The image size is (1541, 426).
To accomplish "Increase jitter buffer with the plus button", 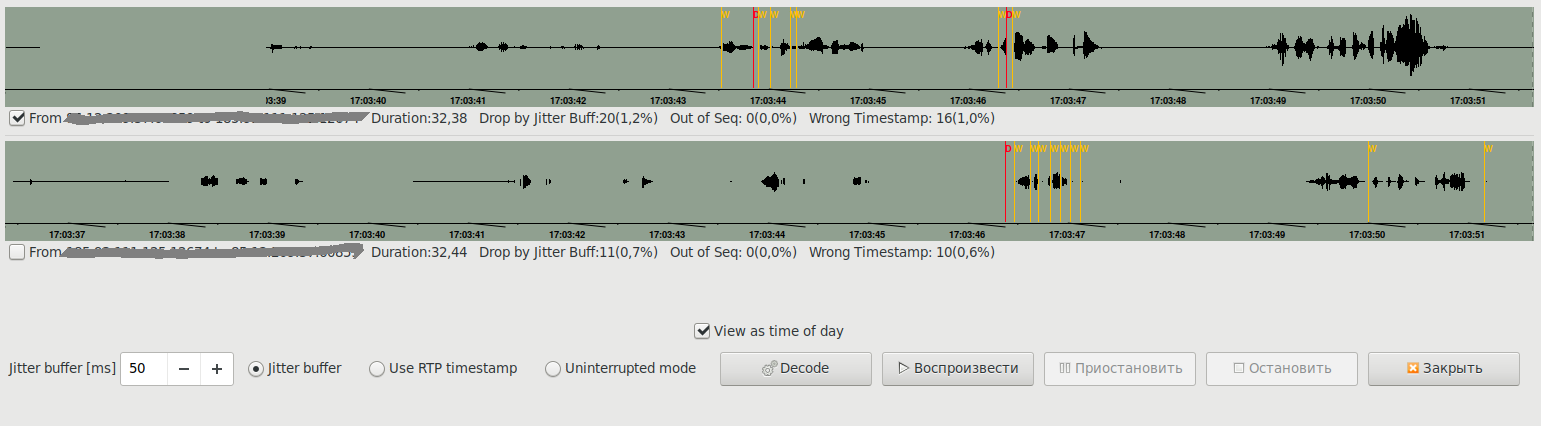I will (x=217, y=368).
